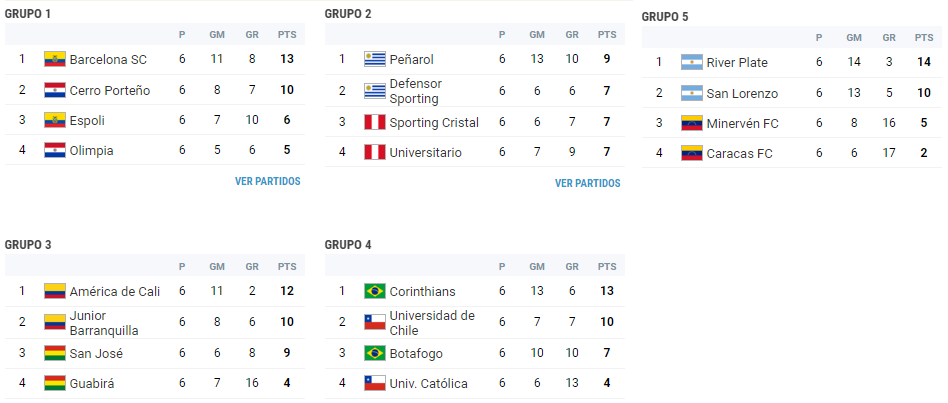Viewport: 948px width, 403px height.
Task: Click the Peru flag beside Sporting Cristal
Action: tap(375, 123)
